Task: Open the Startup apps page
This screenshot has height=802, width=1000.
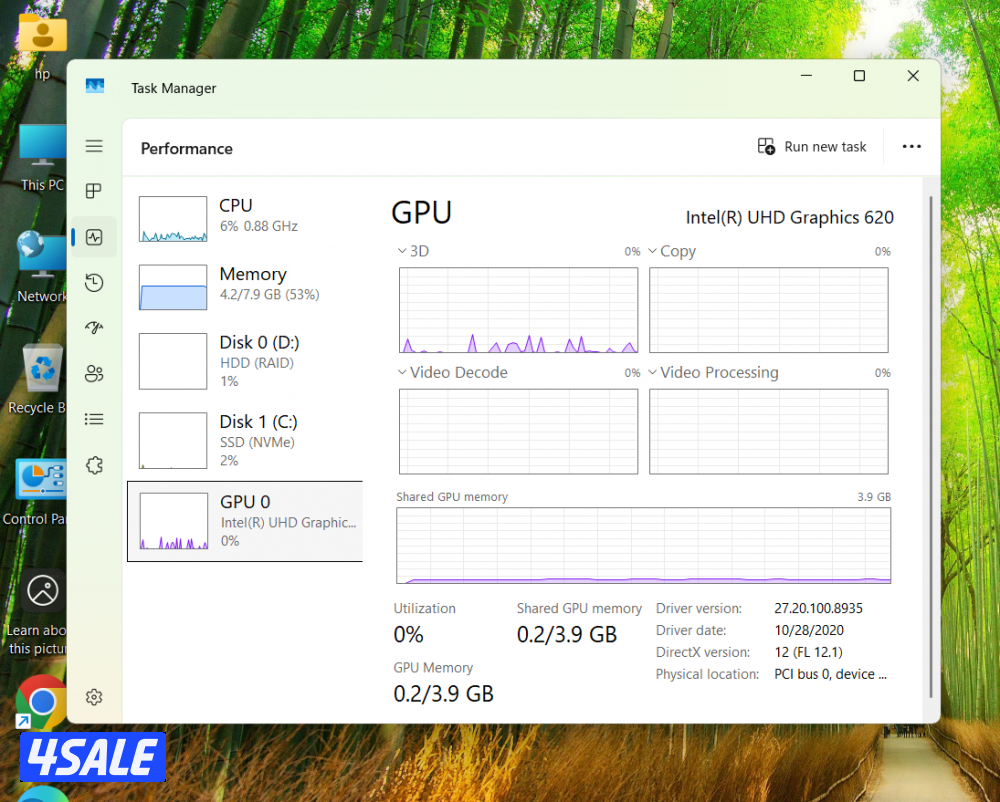Action: [x=94, y=327]
